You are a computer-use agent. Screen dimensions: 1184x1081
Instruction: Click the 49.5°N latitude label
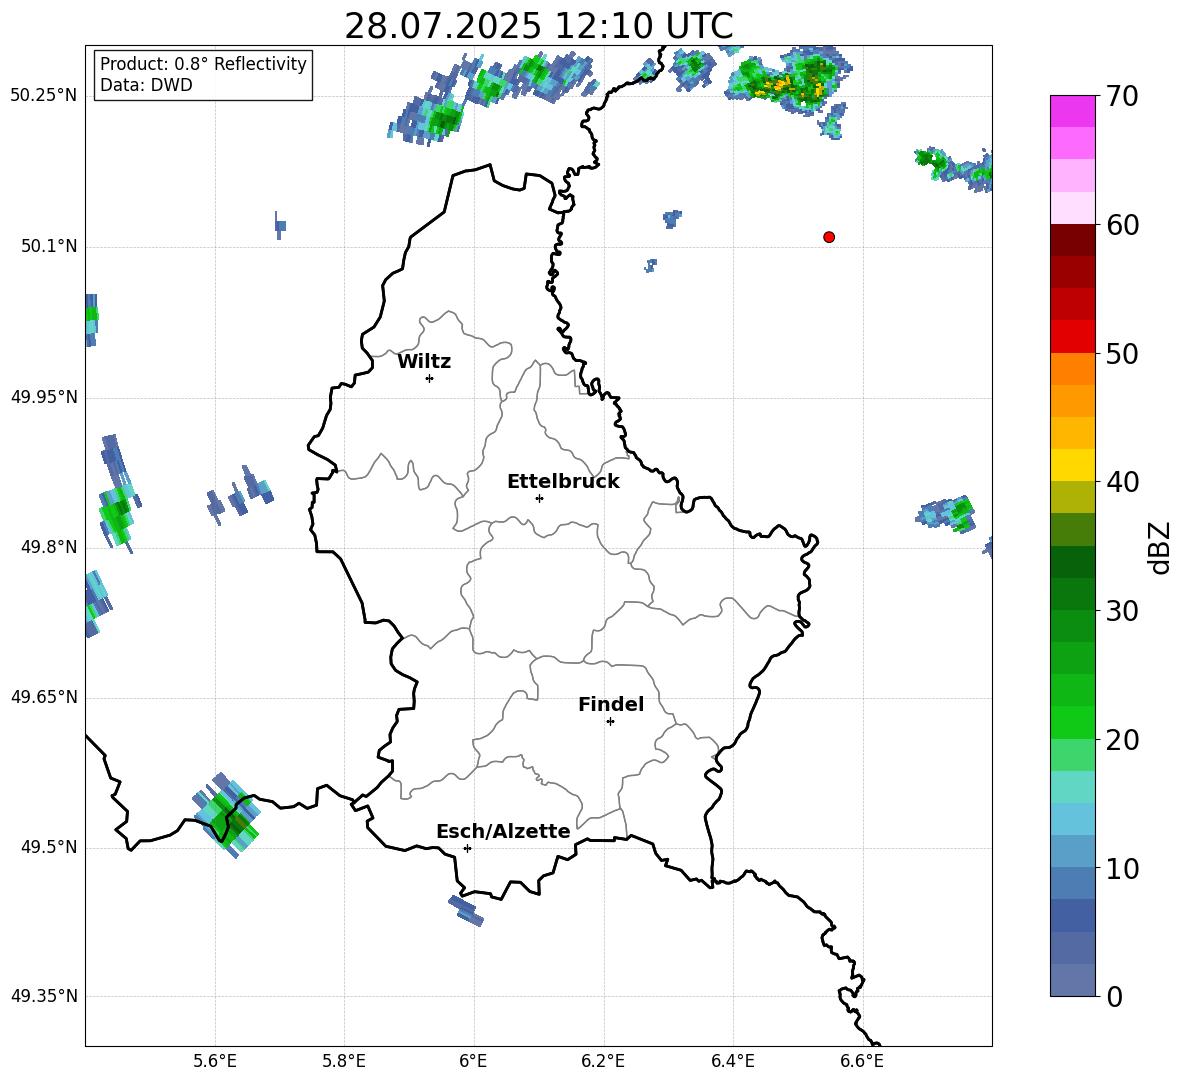(x=49, y=847)
